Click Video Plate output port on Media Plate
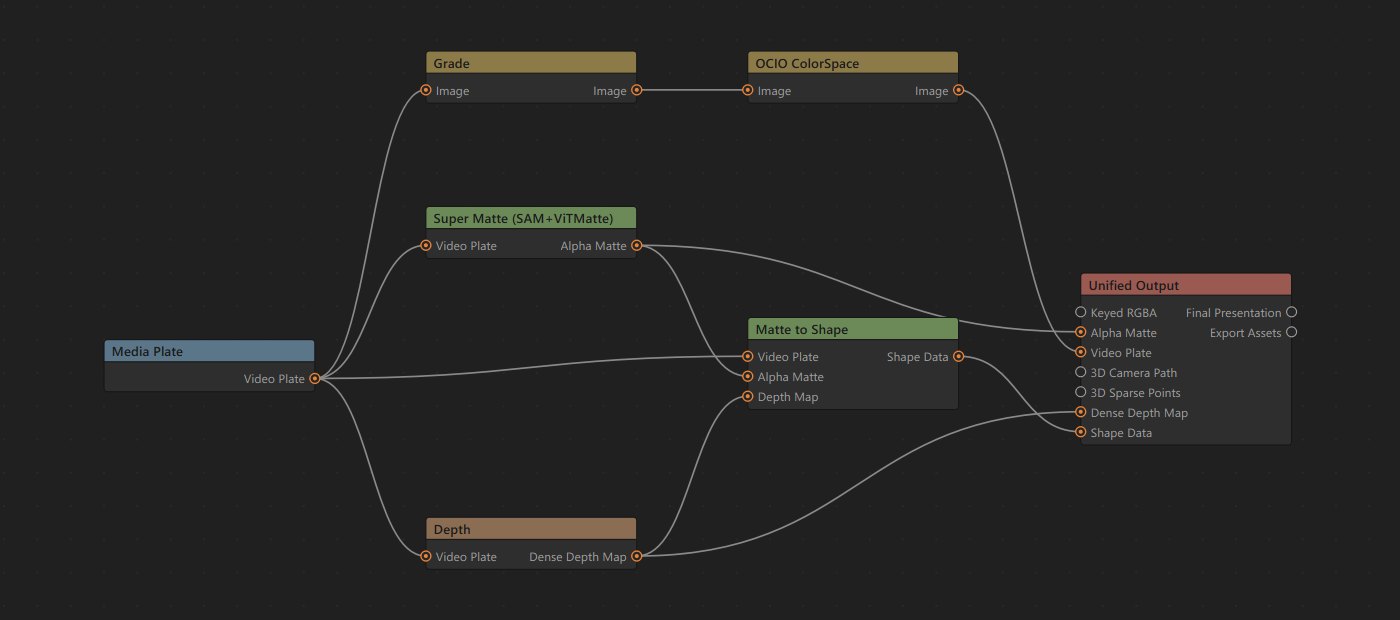 point(314,379)
